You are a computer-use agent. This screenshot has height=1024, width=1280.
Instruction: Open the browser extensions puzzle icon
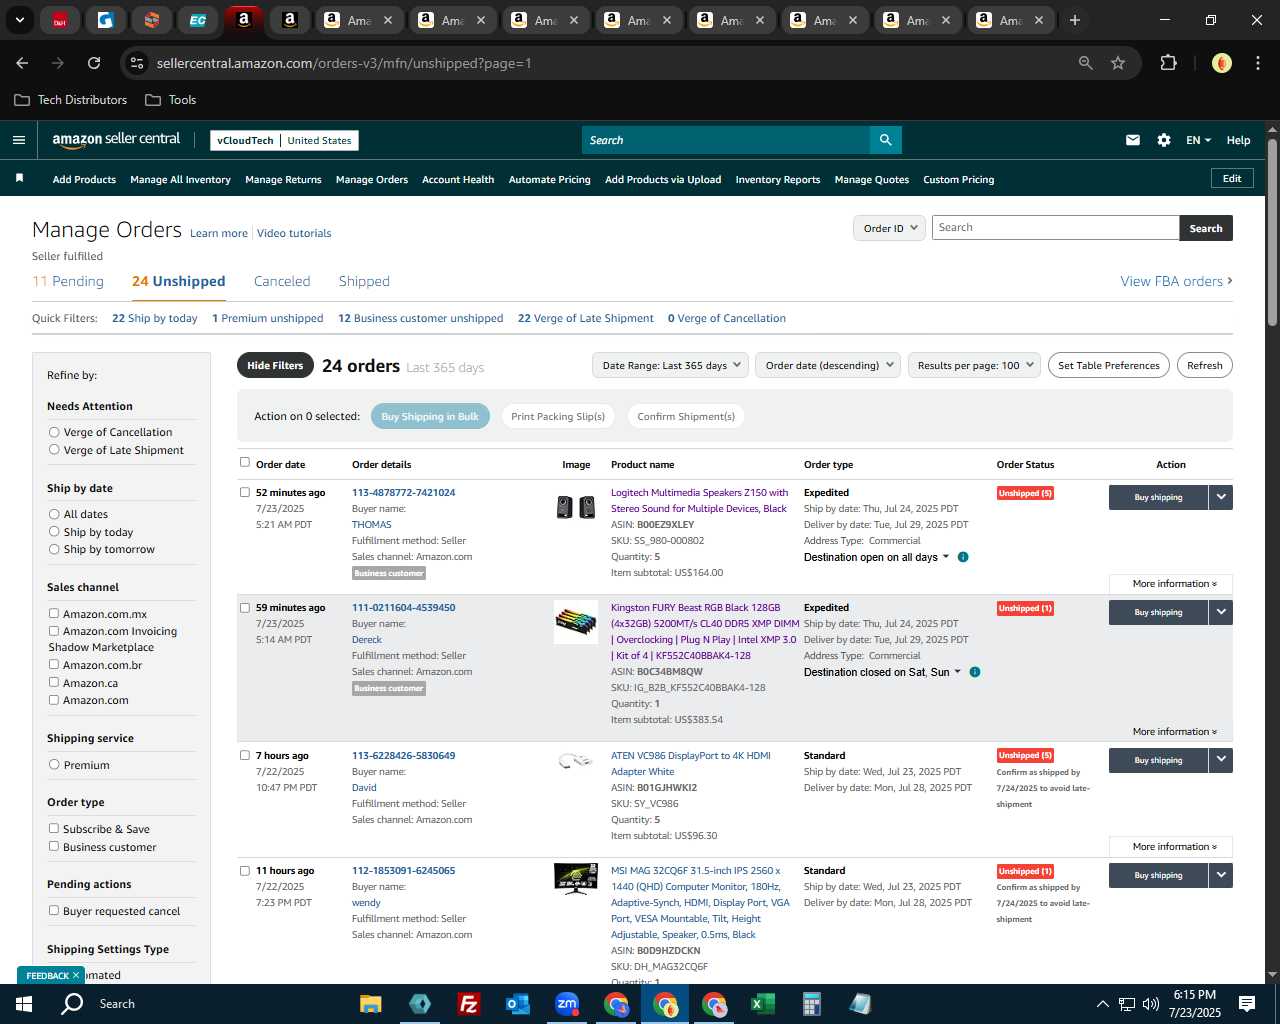pos(1168,63)
